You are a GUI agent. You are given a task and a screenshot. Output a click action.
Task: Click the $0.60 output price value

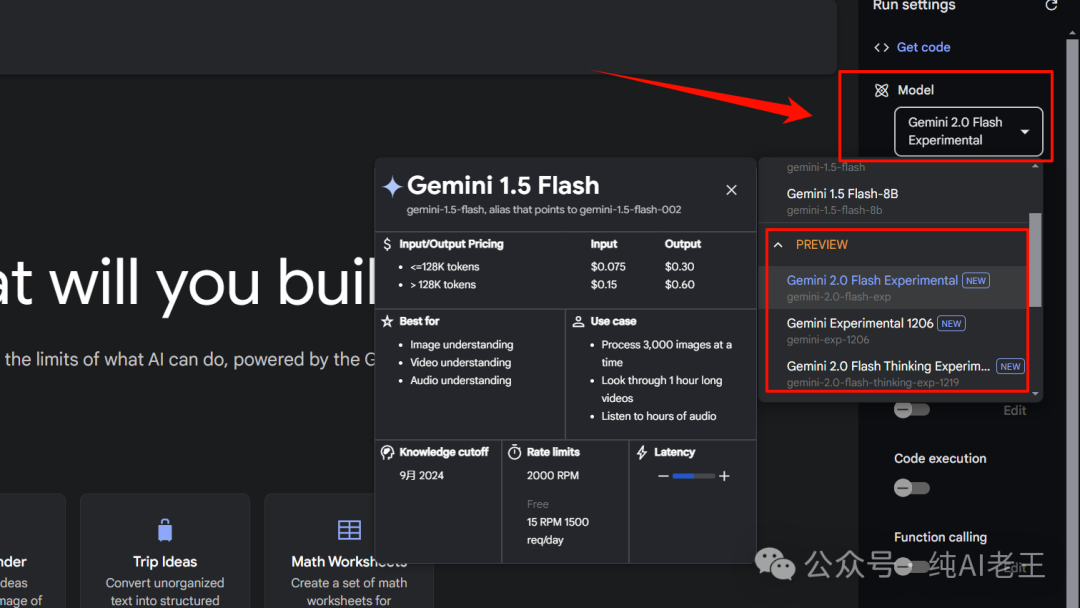(x=679, y=284)
